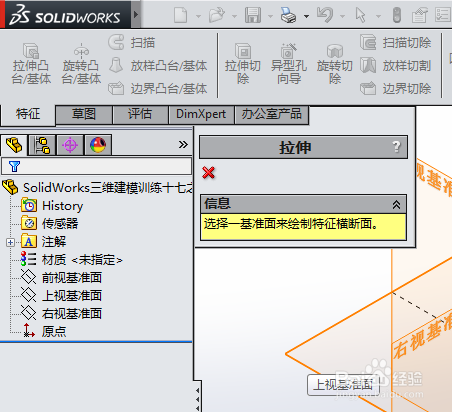
Task: Switch to the 评估 tab
Action: click(x=140, y=114)
